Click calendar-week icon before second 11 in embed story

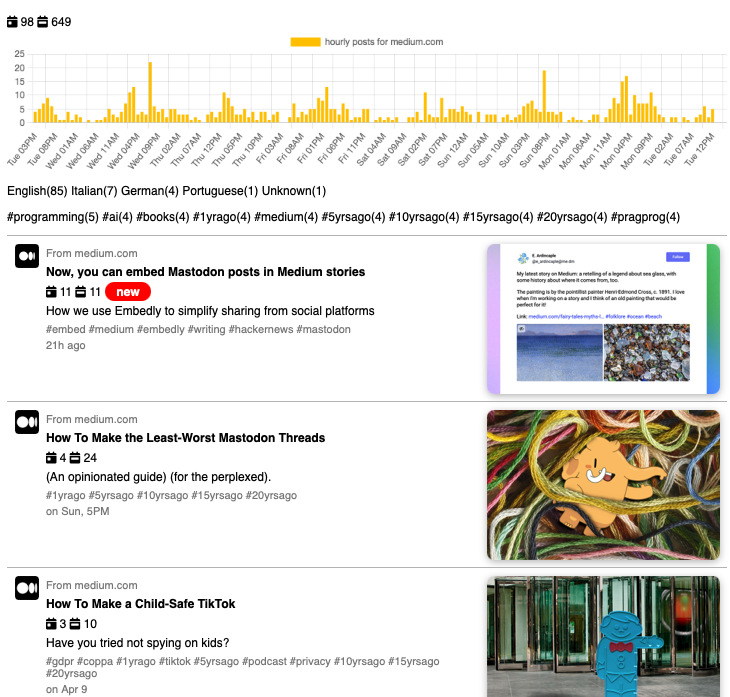[81, 292]
